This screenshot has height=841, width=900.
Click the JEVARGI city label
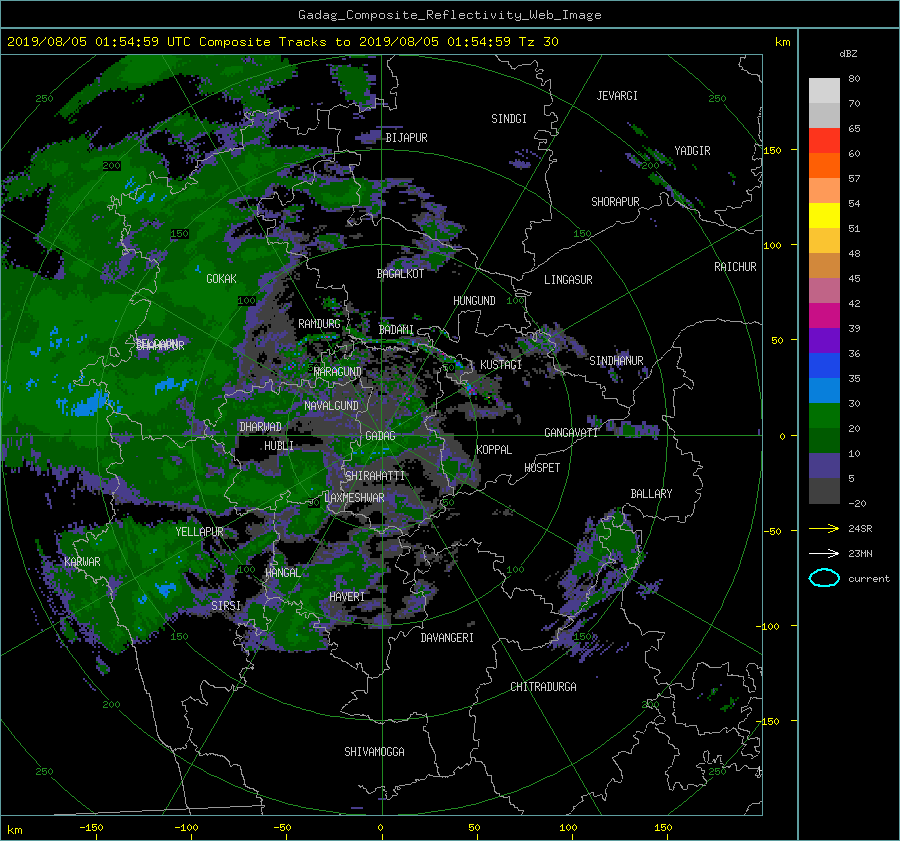(617, 96)
